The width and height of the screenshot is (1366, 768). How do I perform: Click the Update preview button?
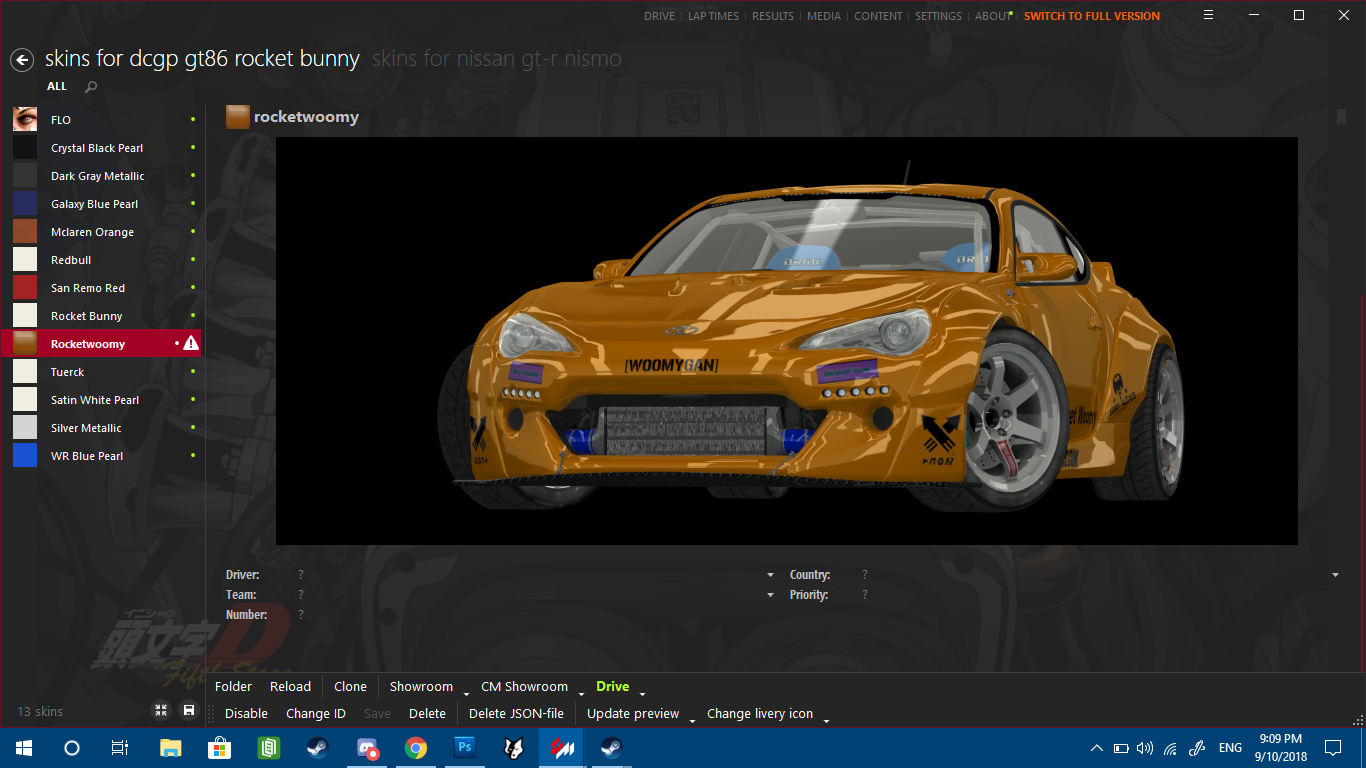633,714
